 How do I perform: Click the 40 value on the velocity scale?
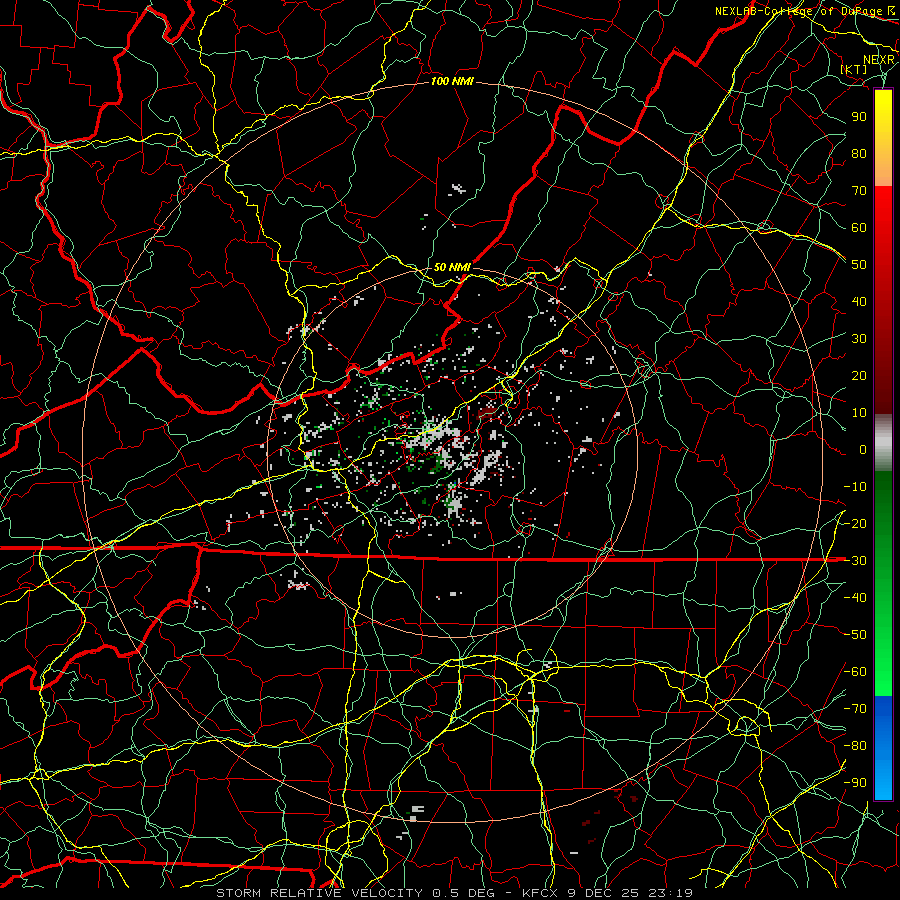point(859,302)
